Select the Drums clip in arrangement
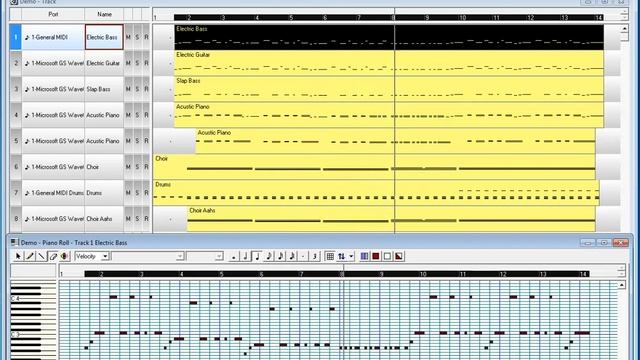The height and width of the screenshot is (360, 640). (x=376, y=193)
